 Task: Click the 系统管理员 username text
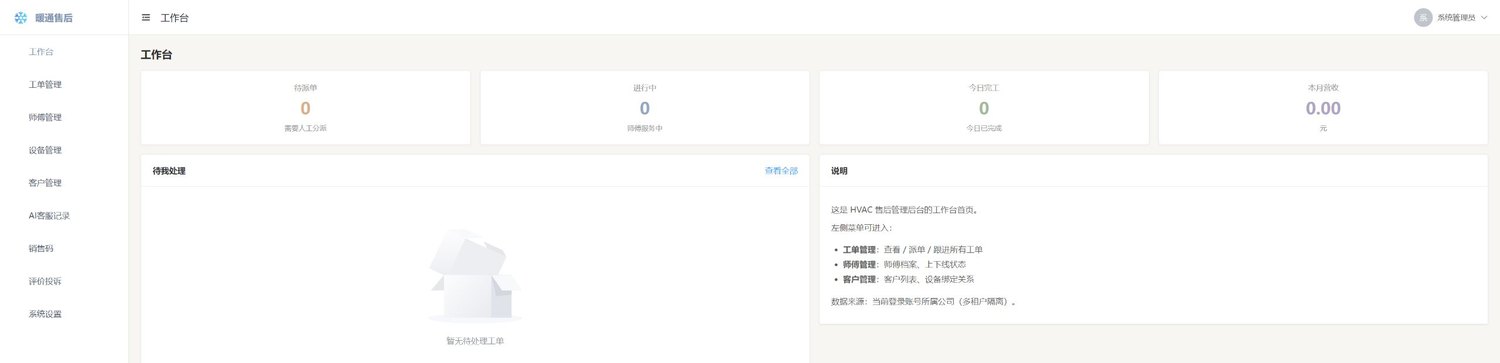click(1456, 18)
